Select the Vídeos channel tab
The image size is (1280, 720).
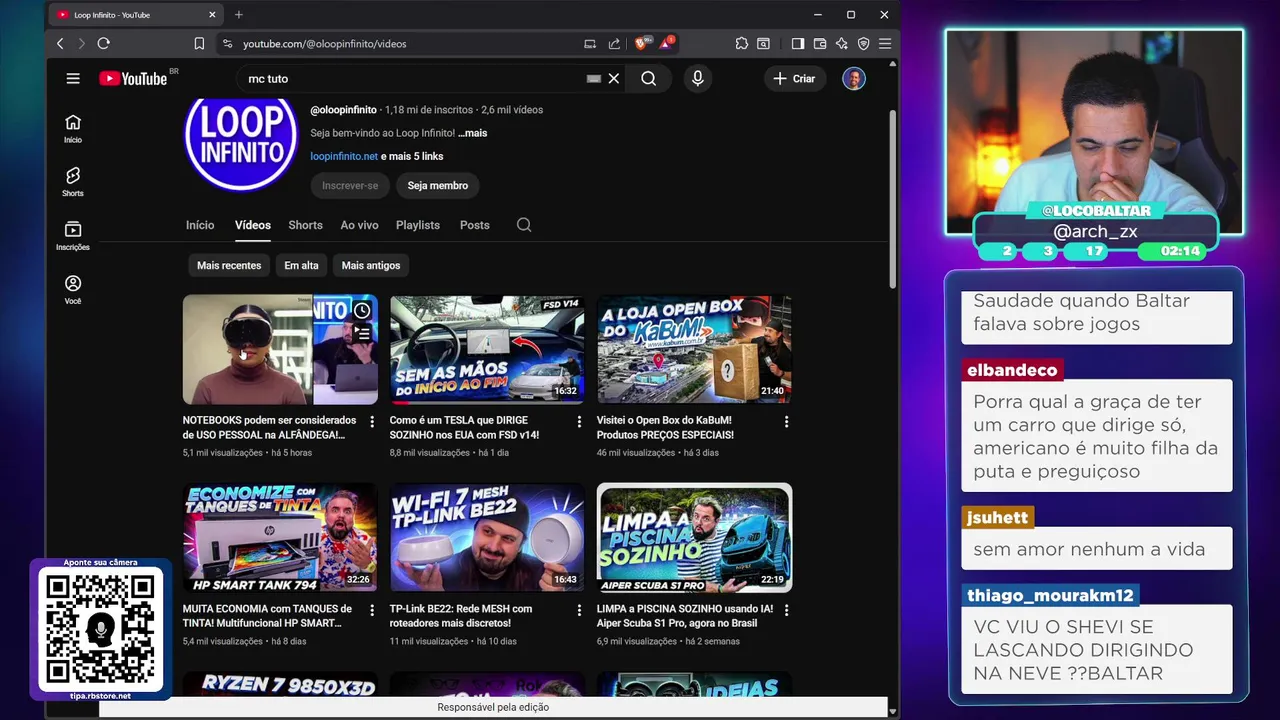(x=253, y=225)
